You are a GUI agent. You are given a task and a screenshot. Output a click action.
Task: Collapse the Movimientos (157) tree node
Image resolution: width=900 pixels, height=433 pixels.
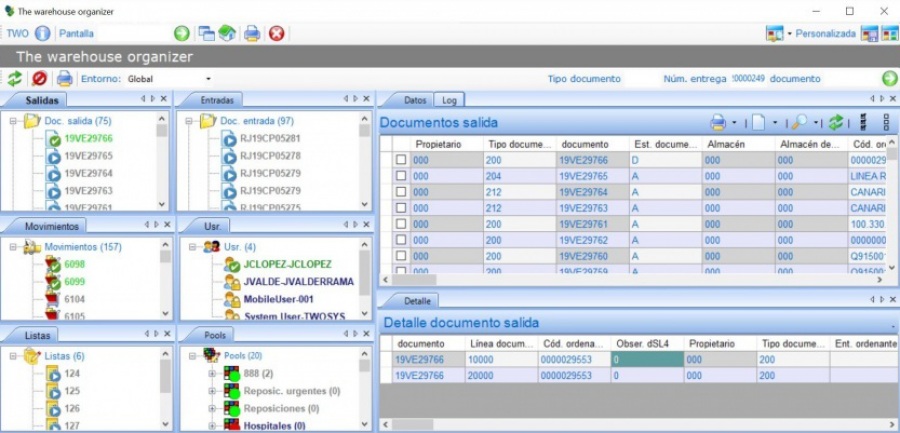(13, 247)
